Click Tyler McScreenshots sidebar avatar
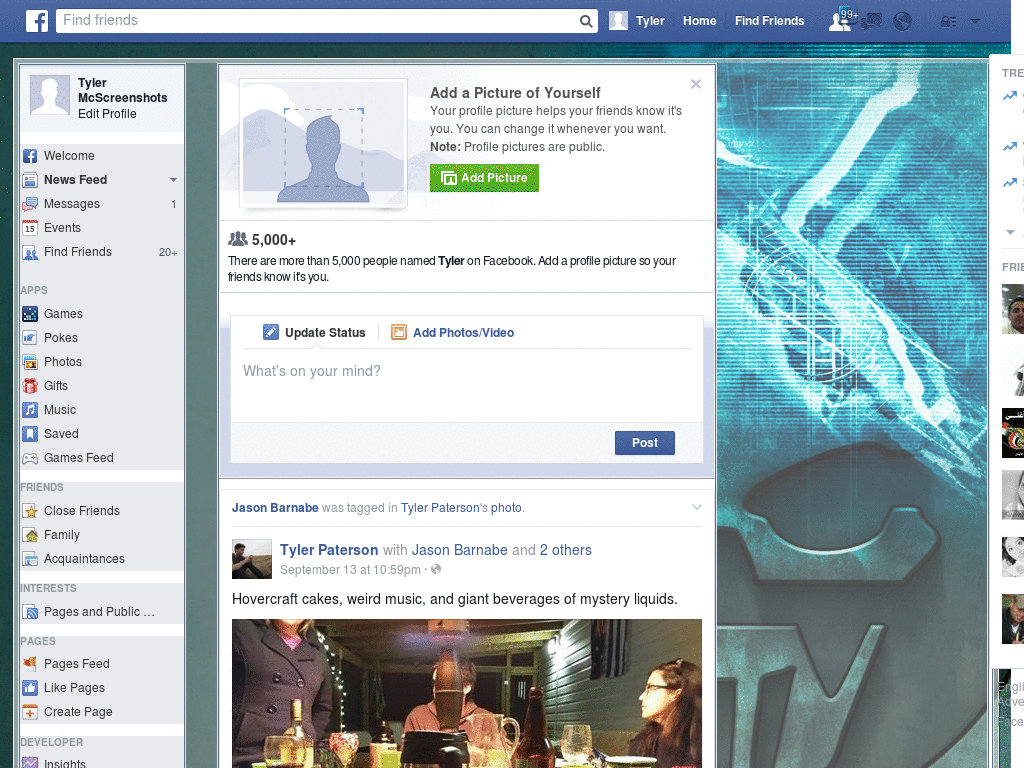This screenshot has height=768, width=1024. (x=50, y=95)
